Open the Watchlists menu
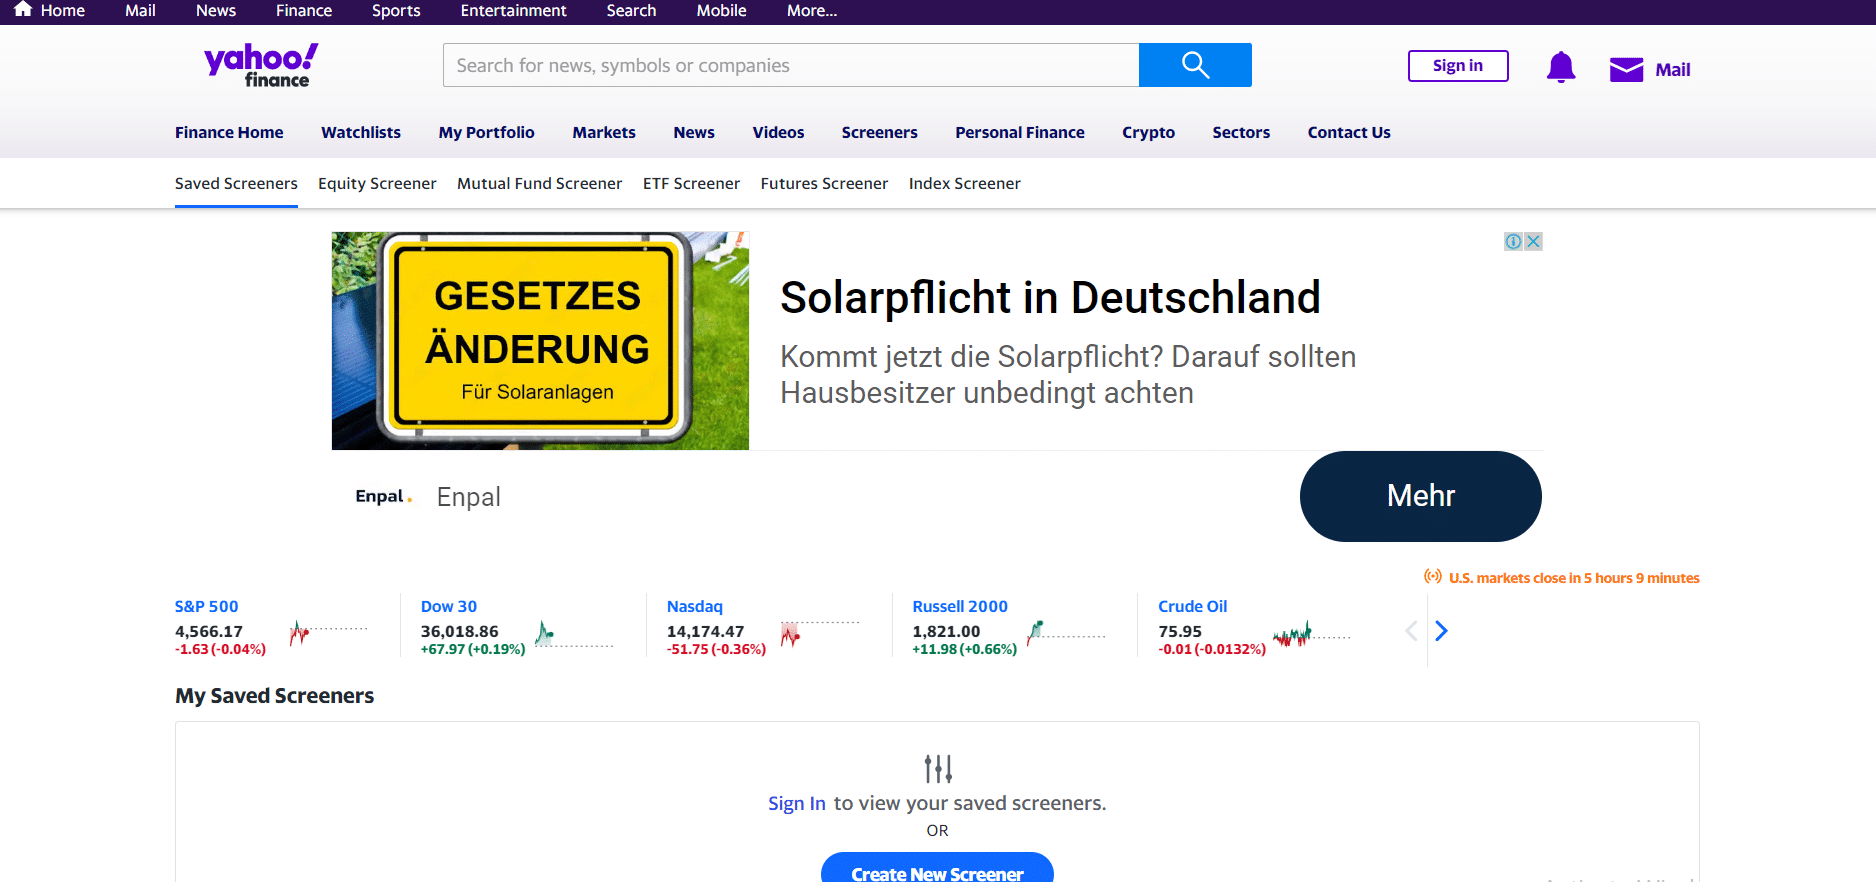Screen dimensions: 1876x882 click(361, 132)
